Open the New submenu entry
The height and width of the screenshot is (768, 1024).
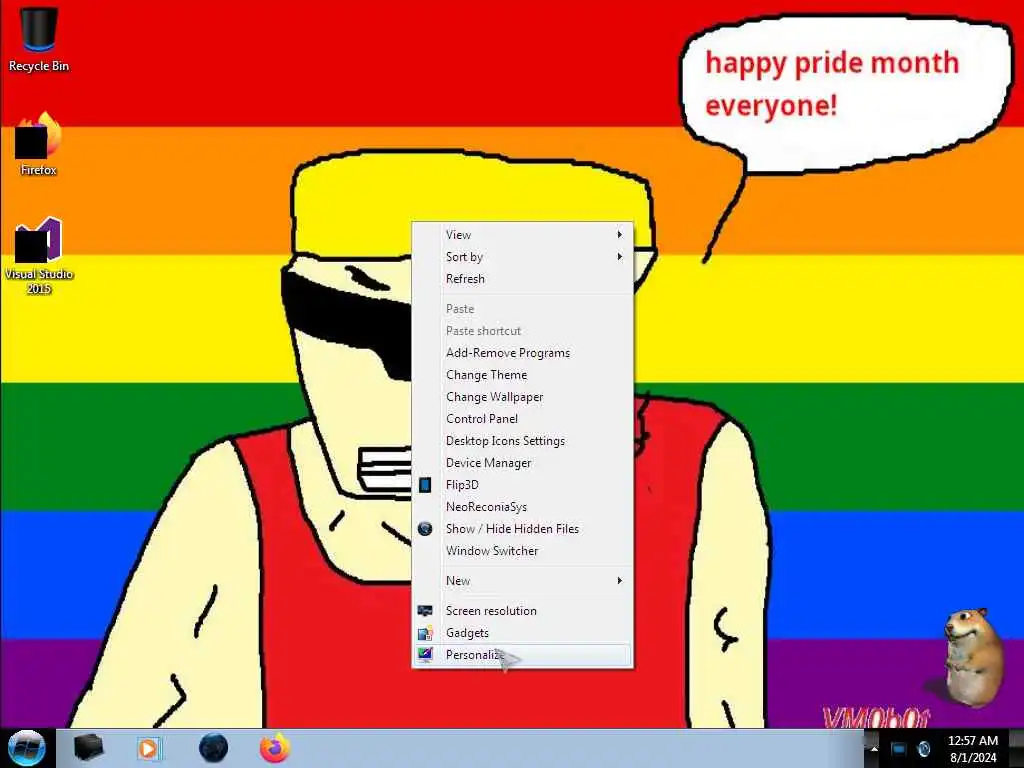[x=522, y=581]
